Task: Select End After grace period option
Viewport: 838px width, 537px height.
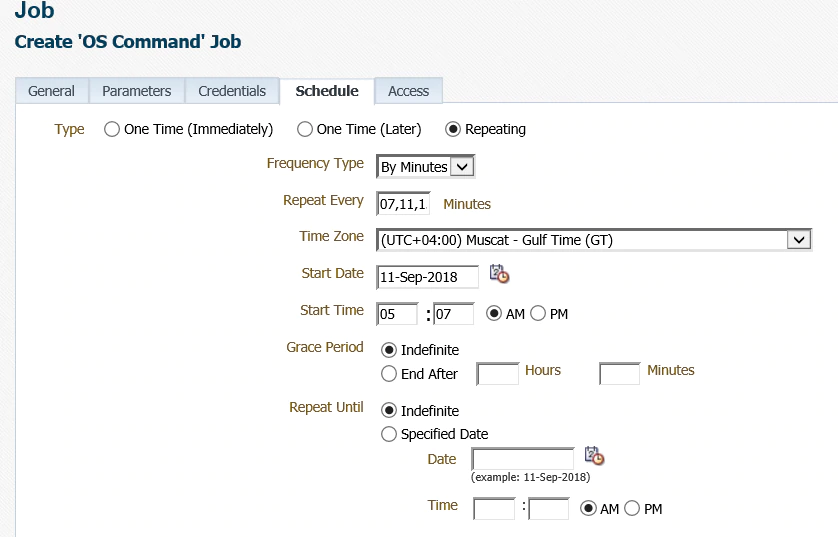Action: [x=389, y=374]
